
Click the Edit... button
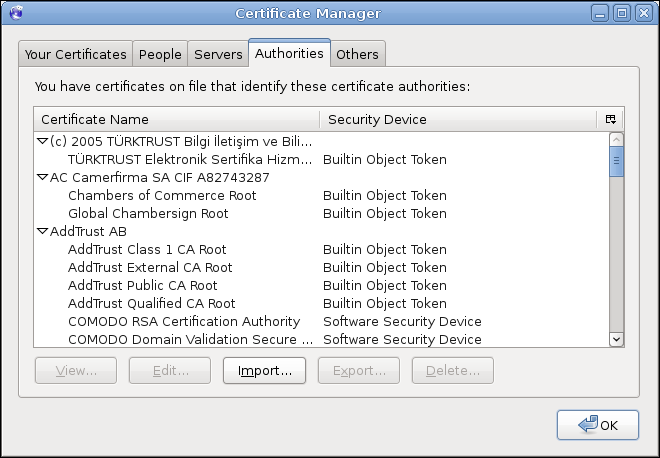tap(170, 370)
